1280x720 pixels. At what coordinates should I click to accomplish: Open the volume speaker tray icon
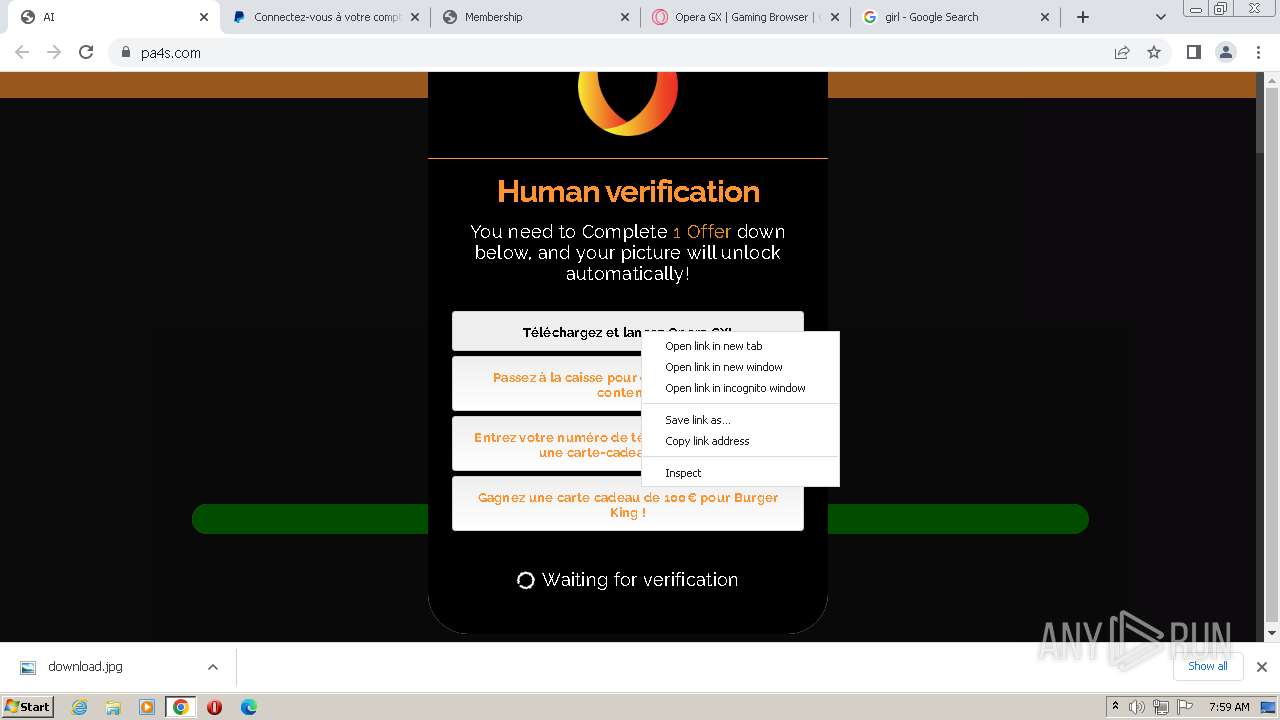[1137, 707]
